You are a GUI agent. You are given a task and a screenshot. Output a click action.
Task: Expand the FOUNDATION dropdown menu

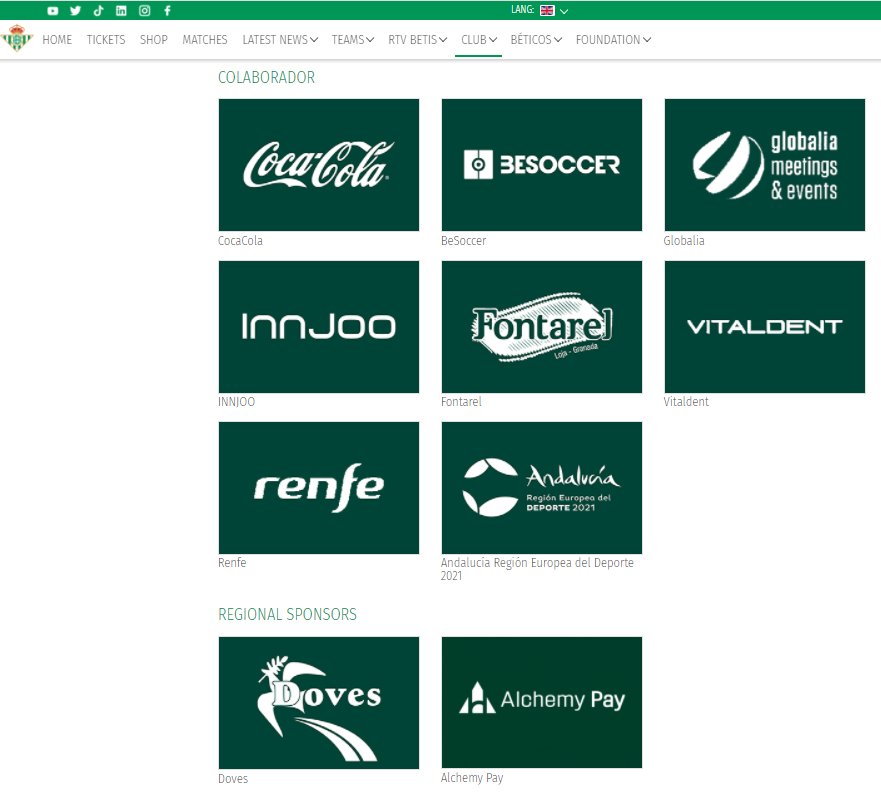point(614,40)
